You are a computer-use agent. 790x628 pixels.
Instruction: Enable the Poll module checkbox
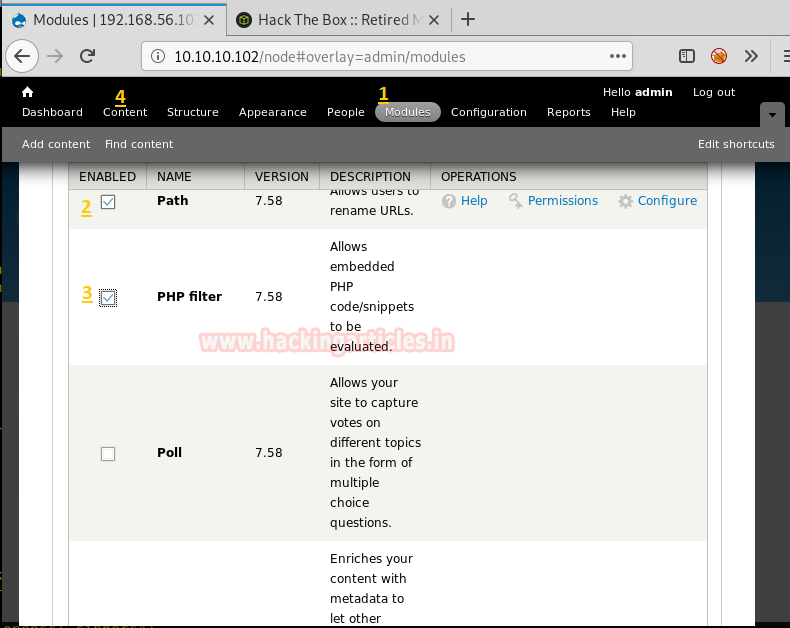[x=108, y=454]
